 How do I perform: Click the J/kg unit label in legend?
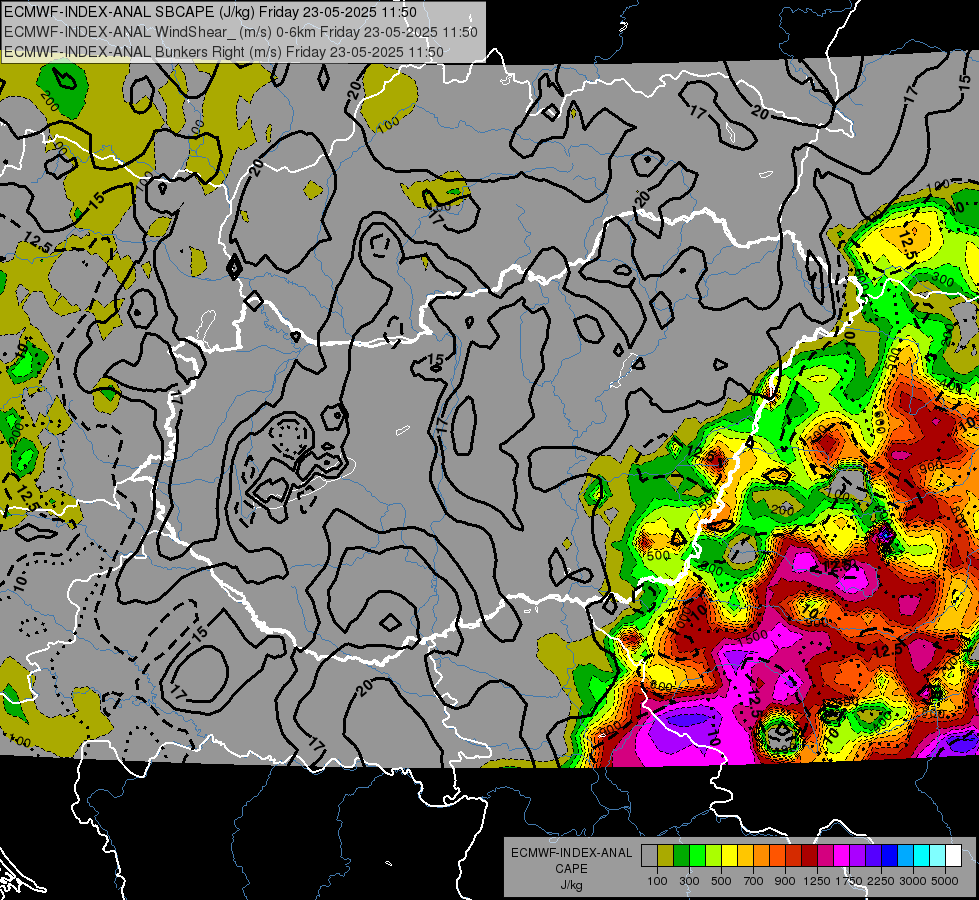[x=571, y=885]
